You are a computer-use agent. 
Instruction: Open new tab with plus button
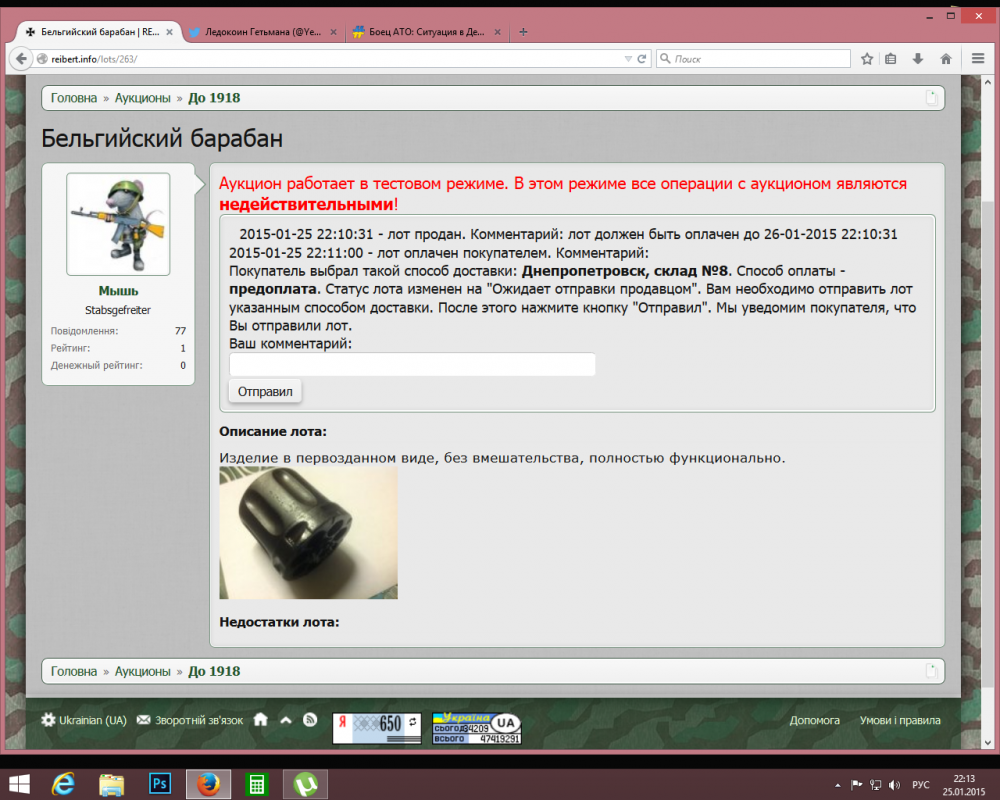(x=523, y=32)
